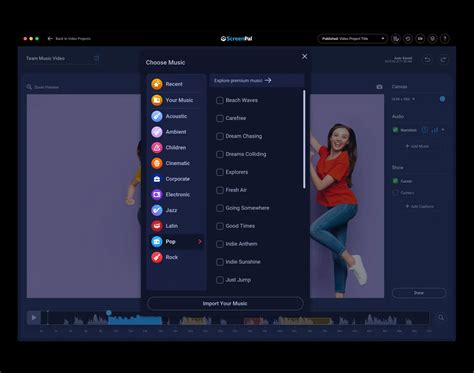The image size is (474, 373).
Task: Choose the Children category icon
Action: pos(157,147)
